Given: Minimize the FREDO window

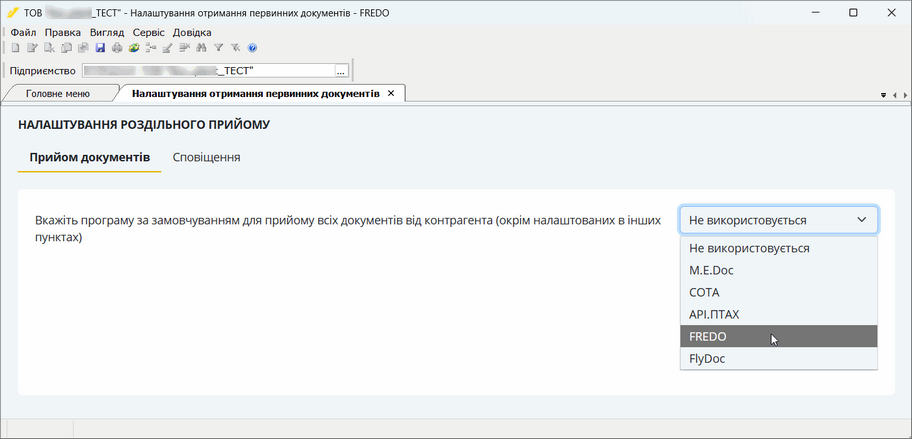Looking at the screenshot, I should pyautogui.click(x=814, y=13).
